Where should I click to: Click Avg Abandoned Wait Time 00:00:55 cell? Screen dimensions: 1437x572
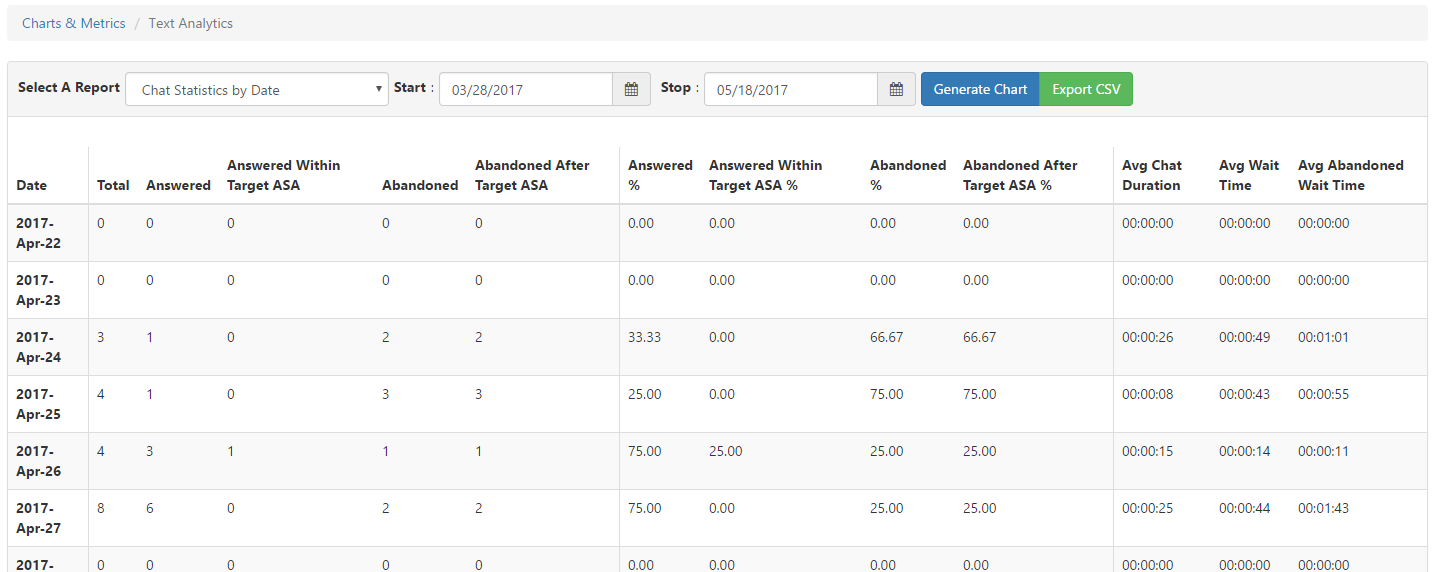point(1323,394)
